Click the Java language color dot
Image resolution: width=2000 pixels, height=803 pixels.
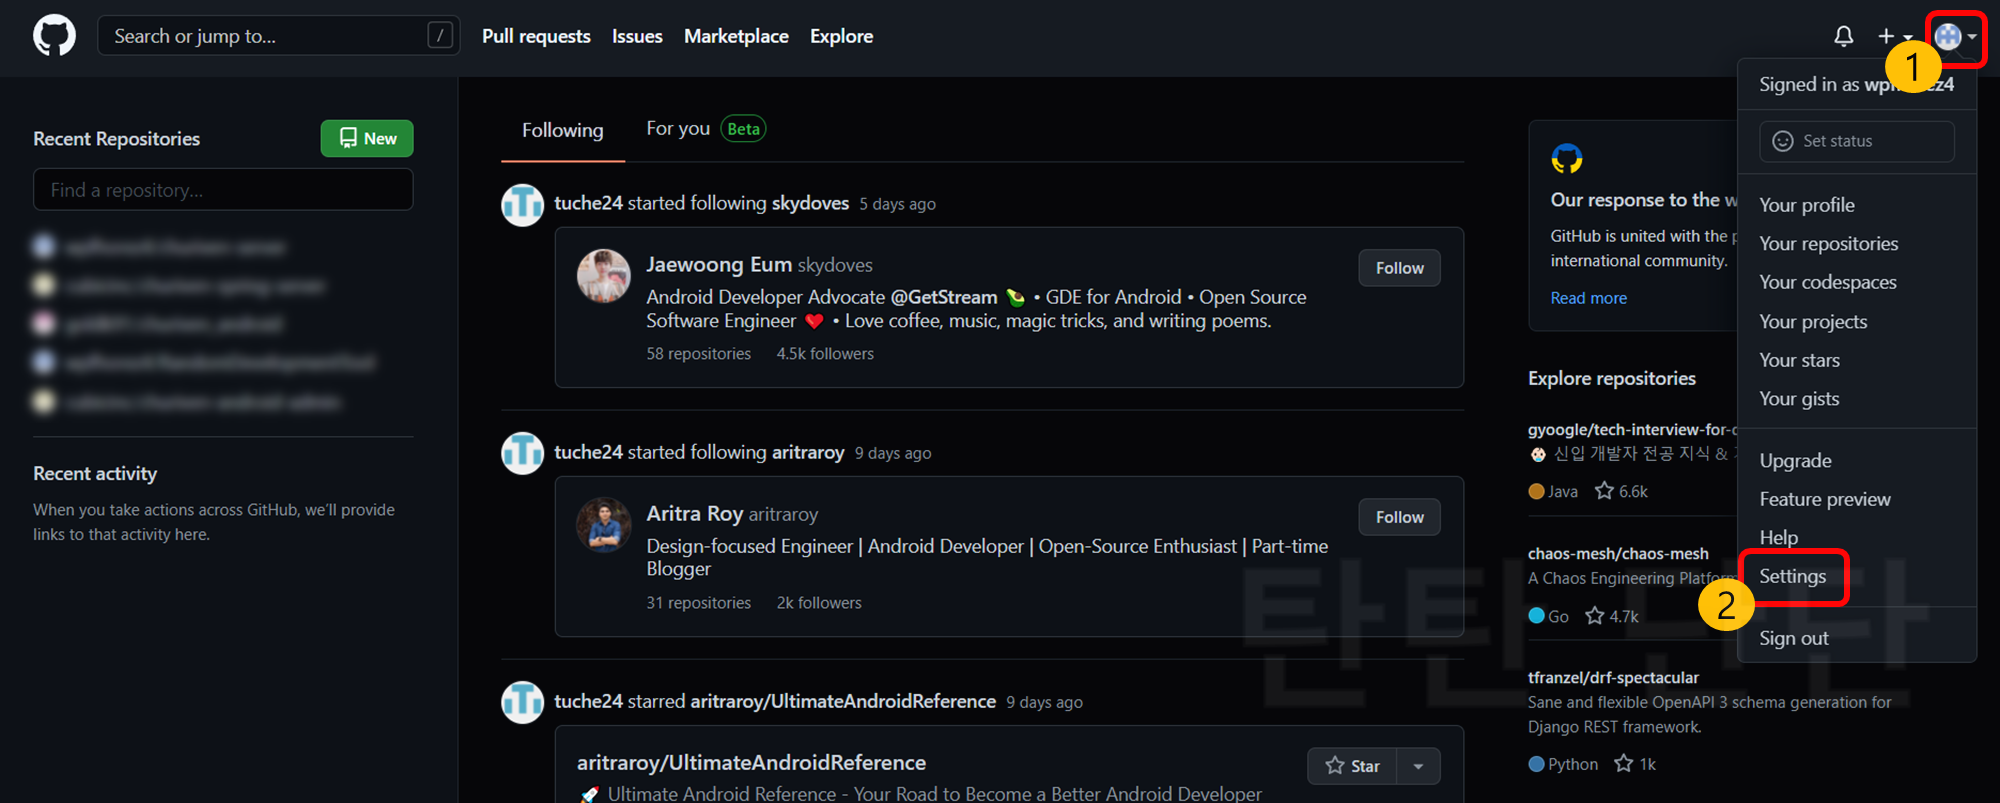pos(1536,491)
